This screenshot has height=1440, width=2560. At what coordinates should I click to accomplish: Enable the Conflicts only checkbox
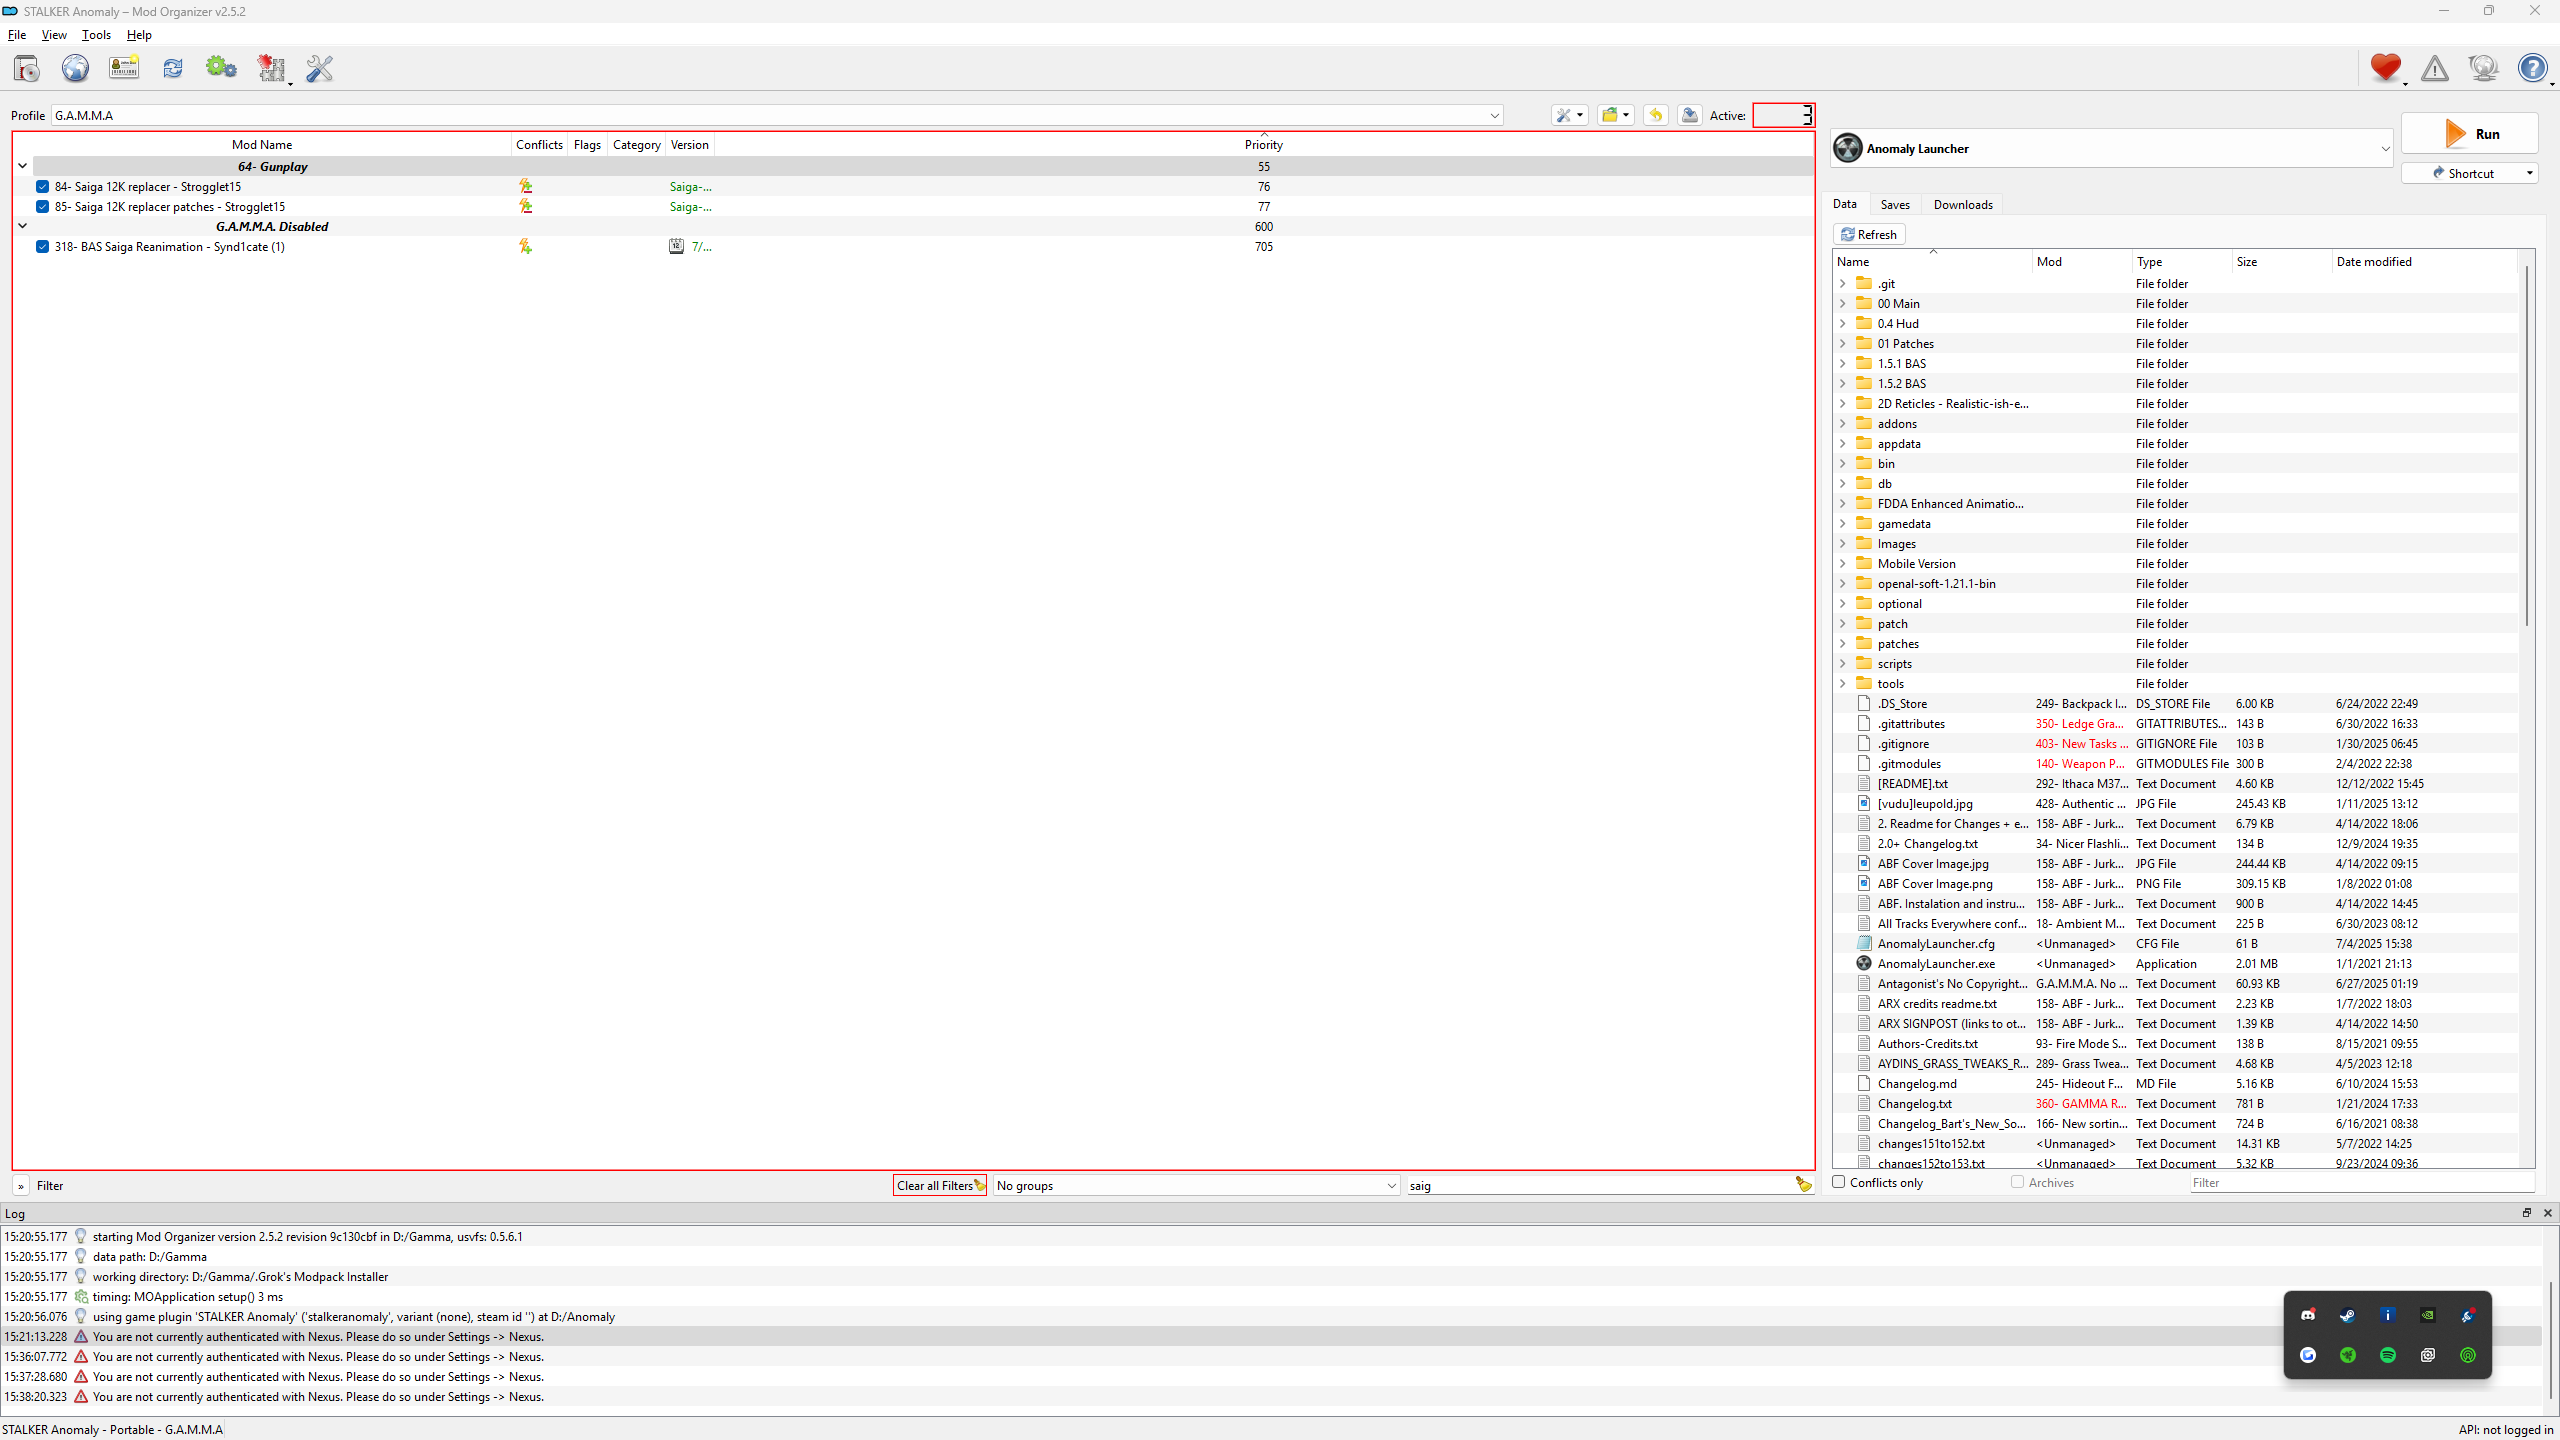(x=1838, y=1182)
